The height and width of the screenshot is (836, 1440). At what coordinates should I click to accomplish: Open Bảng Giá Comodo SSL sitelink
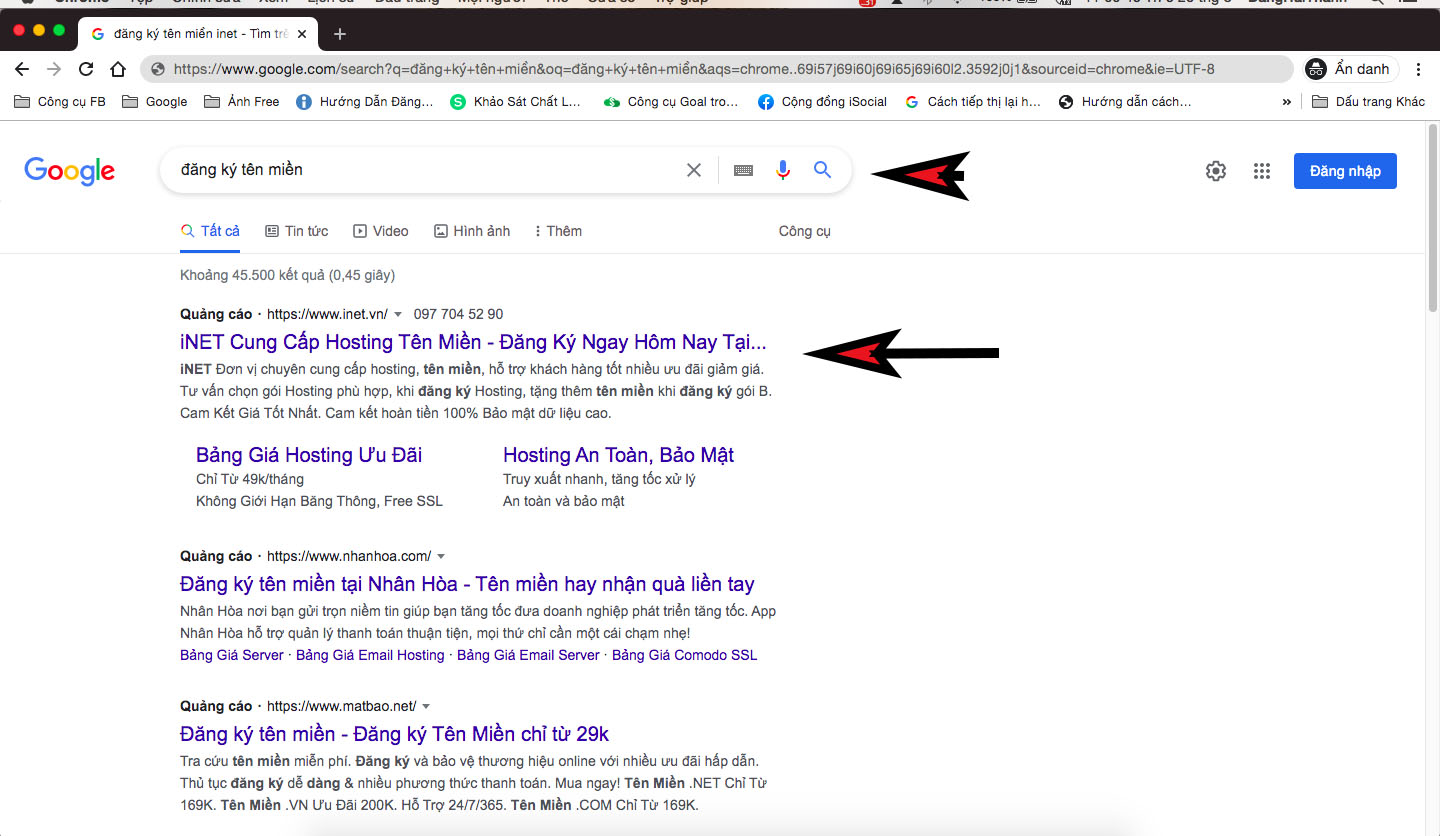point(685,655)
